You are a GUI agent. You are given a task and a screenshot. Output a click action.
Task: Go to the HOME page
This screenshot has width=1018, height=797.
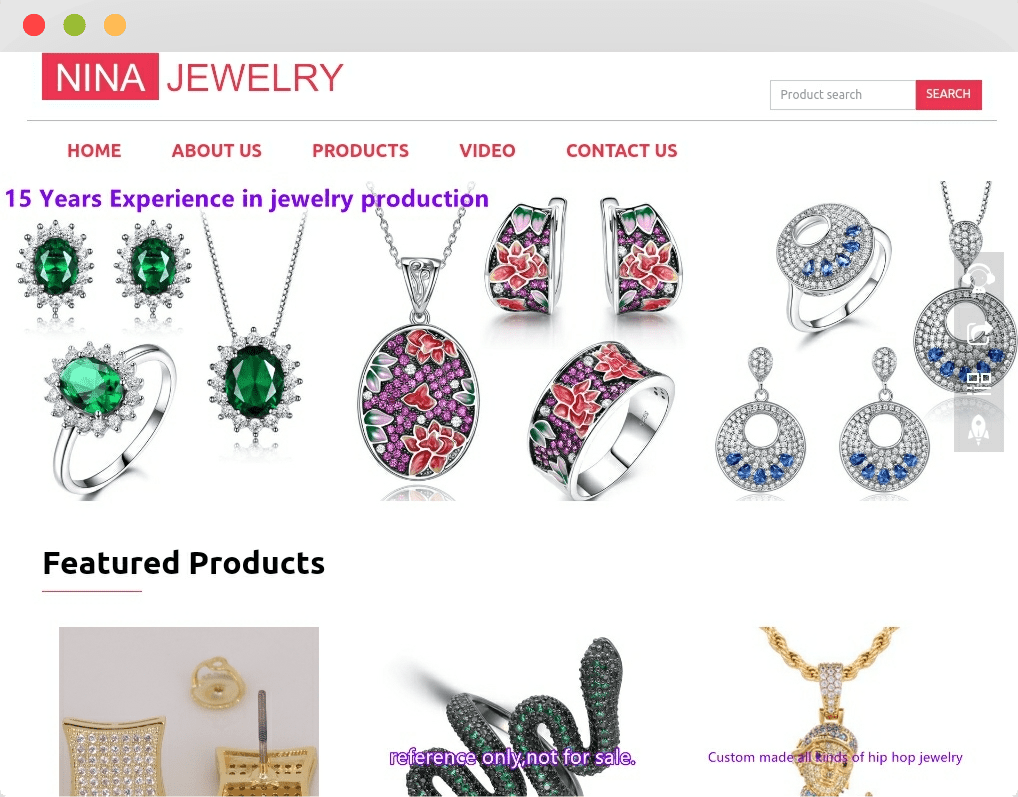(x=94, y=151)
